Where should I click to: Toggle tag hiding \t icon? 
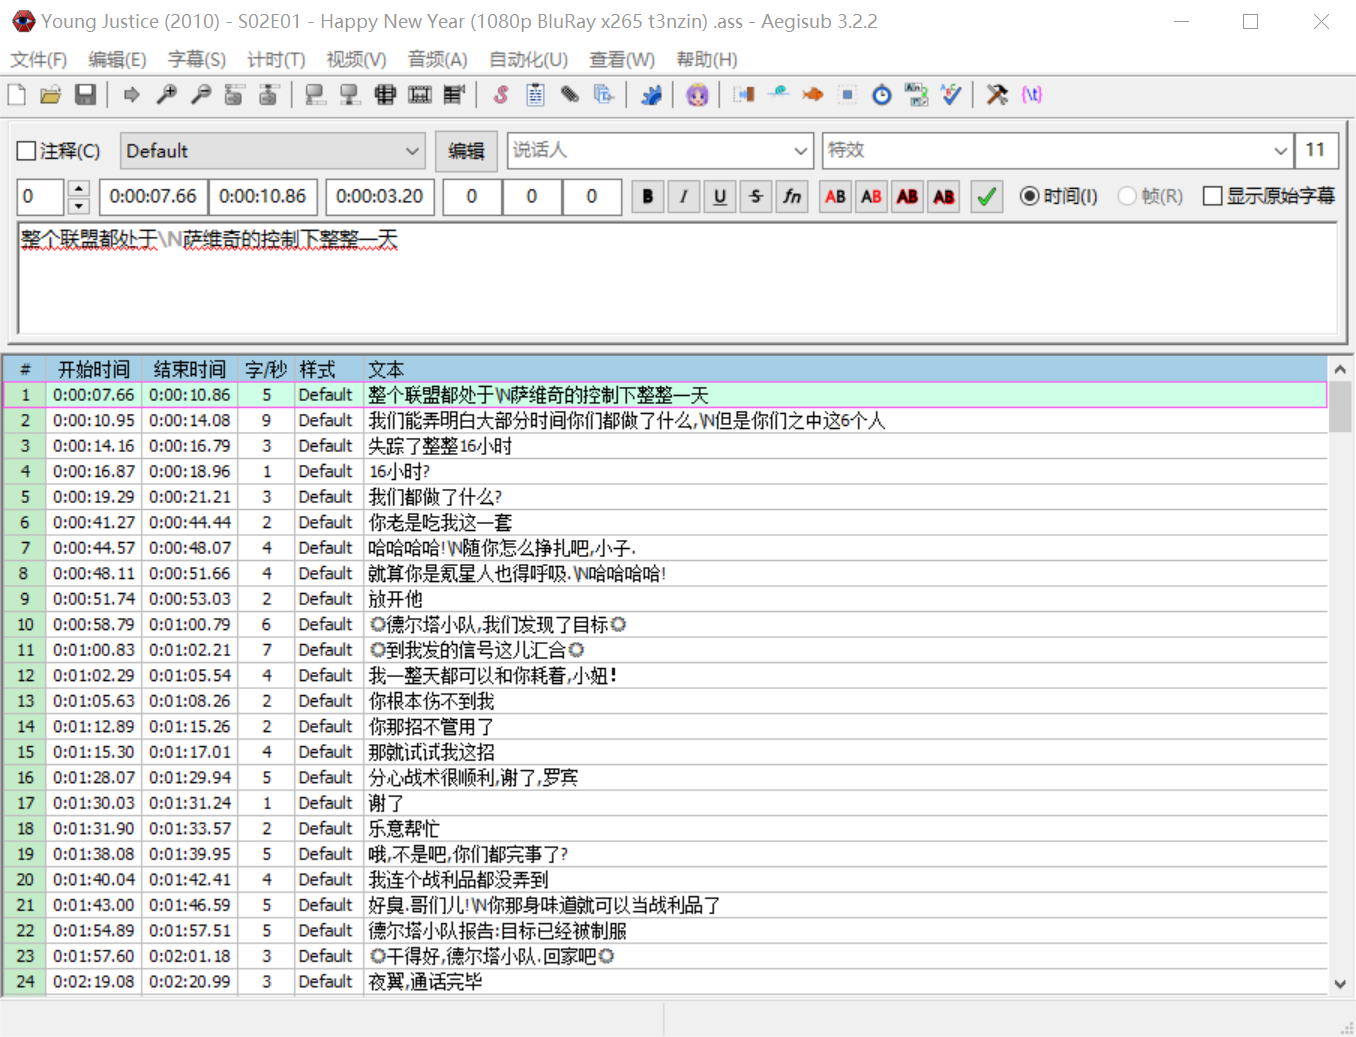tap(1031, 95)
